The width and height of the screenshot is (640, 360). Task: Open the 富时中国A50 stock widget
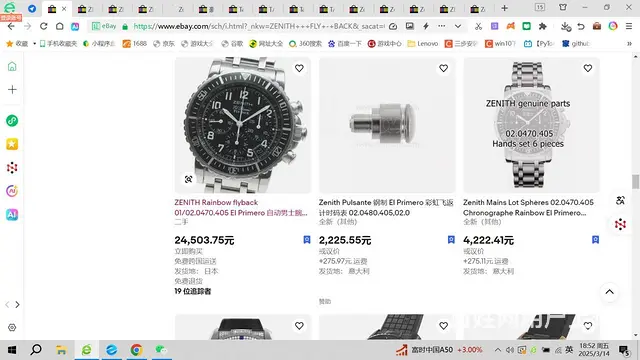pyautogui.click(x=439, y=350)
